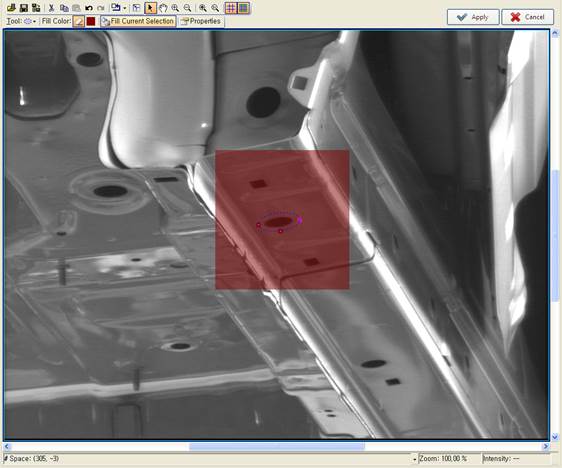
Task: Click the Cancel button
Action: click(527, 17)
